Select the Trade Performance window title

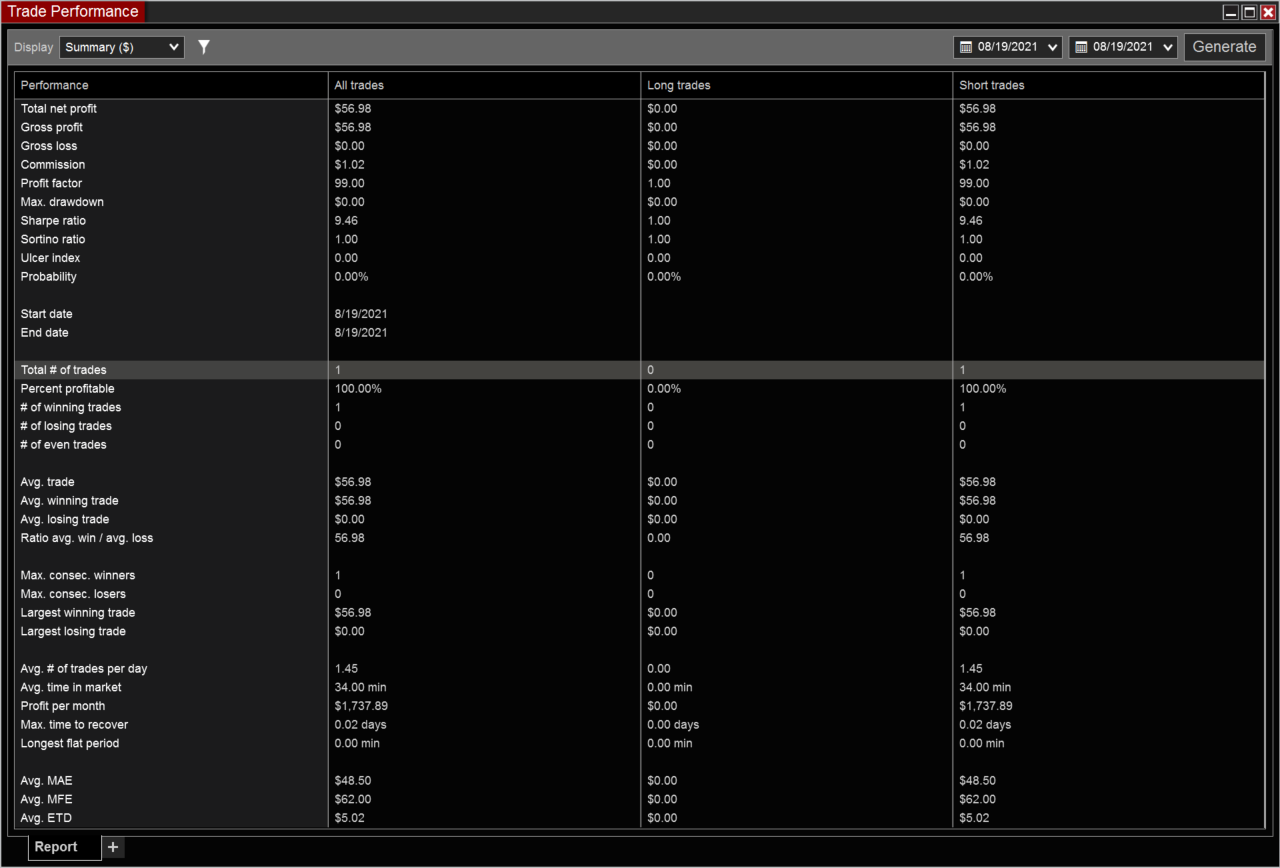(73, 12)
